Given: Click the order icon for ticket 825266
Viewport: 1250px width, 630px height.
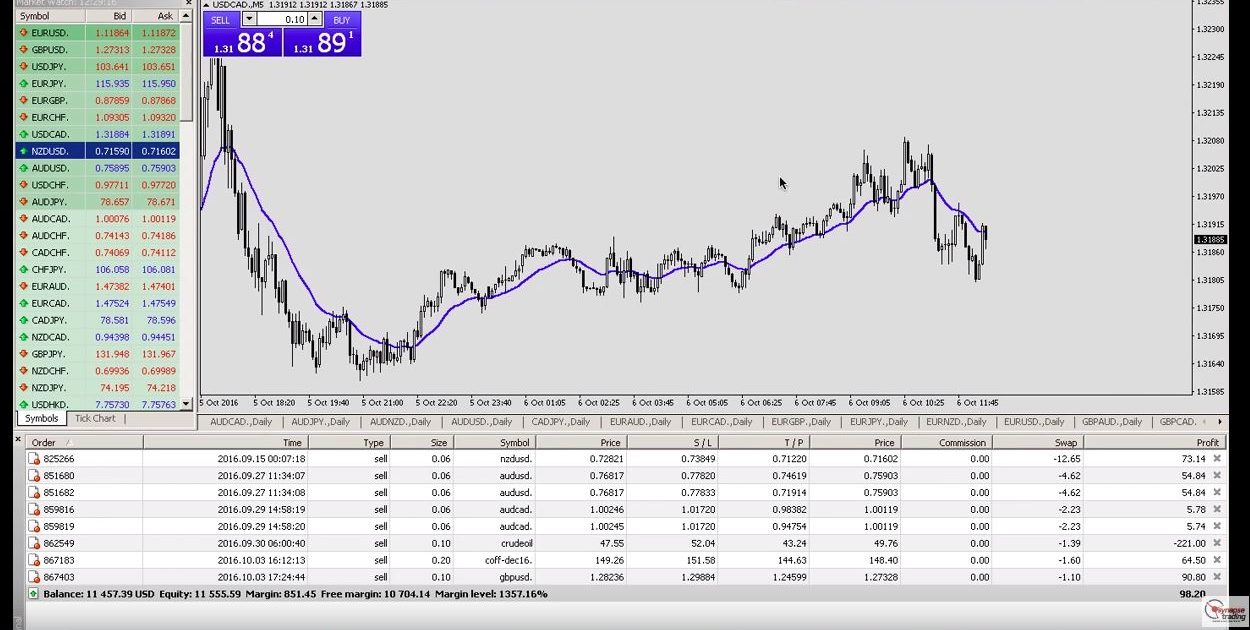Looking at the screenshot, I should click(x=35, y=459).
